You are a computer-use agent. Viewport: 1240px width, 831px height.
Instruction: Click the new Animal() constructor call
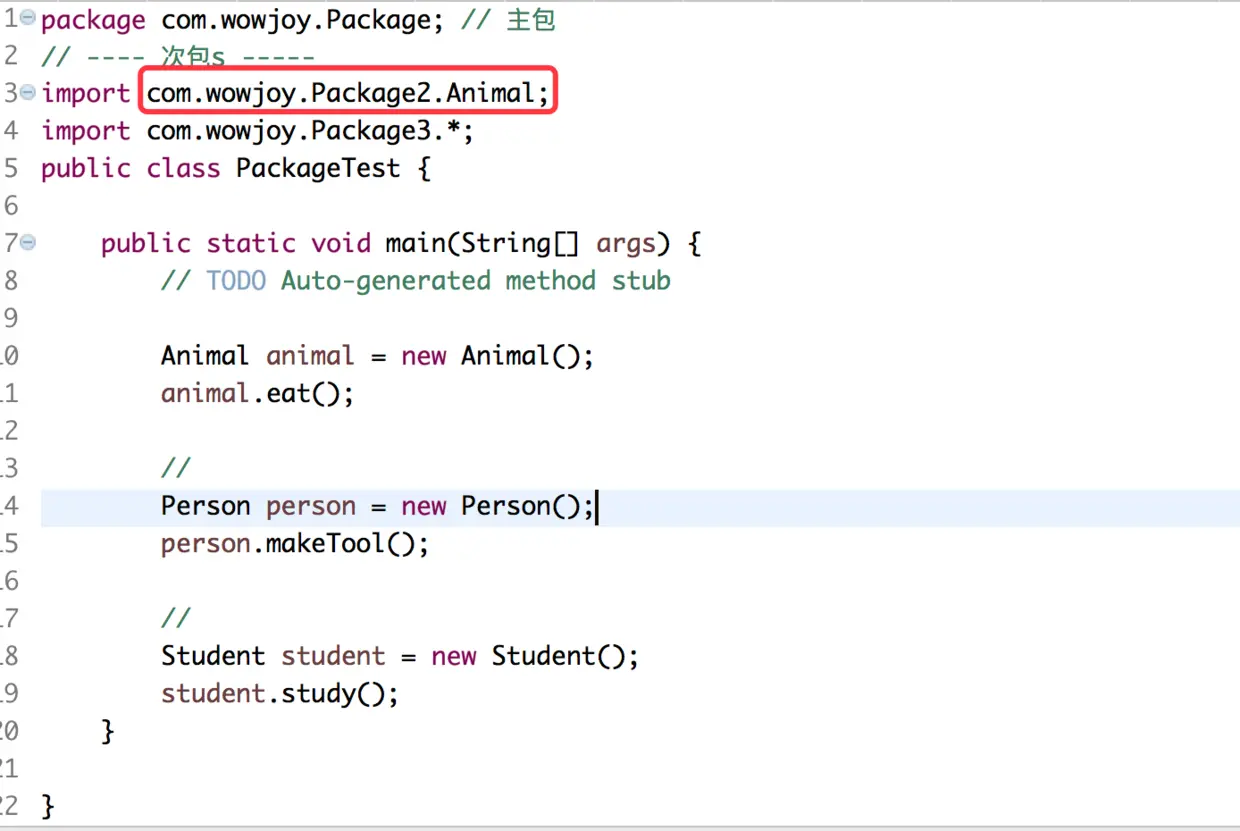pyautogui.click(x=497, y=356)
